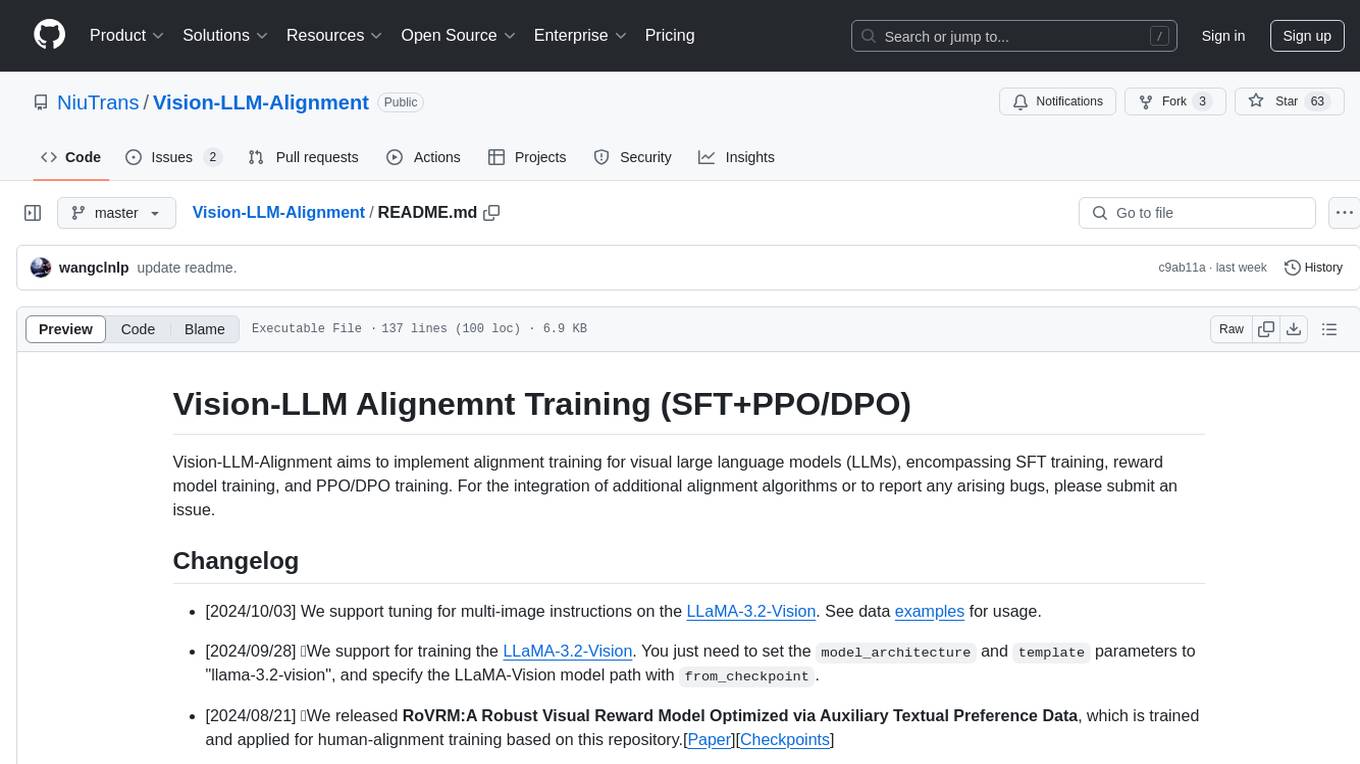The image size is (1360, 764).
Task: Click the model_architecture code text
Action: [895, 652]
